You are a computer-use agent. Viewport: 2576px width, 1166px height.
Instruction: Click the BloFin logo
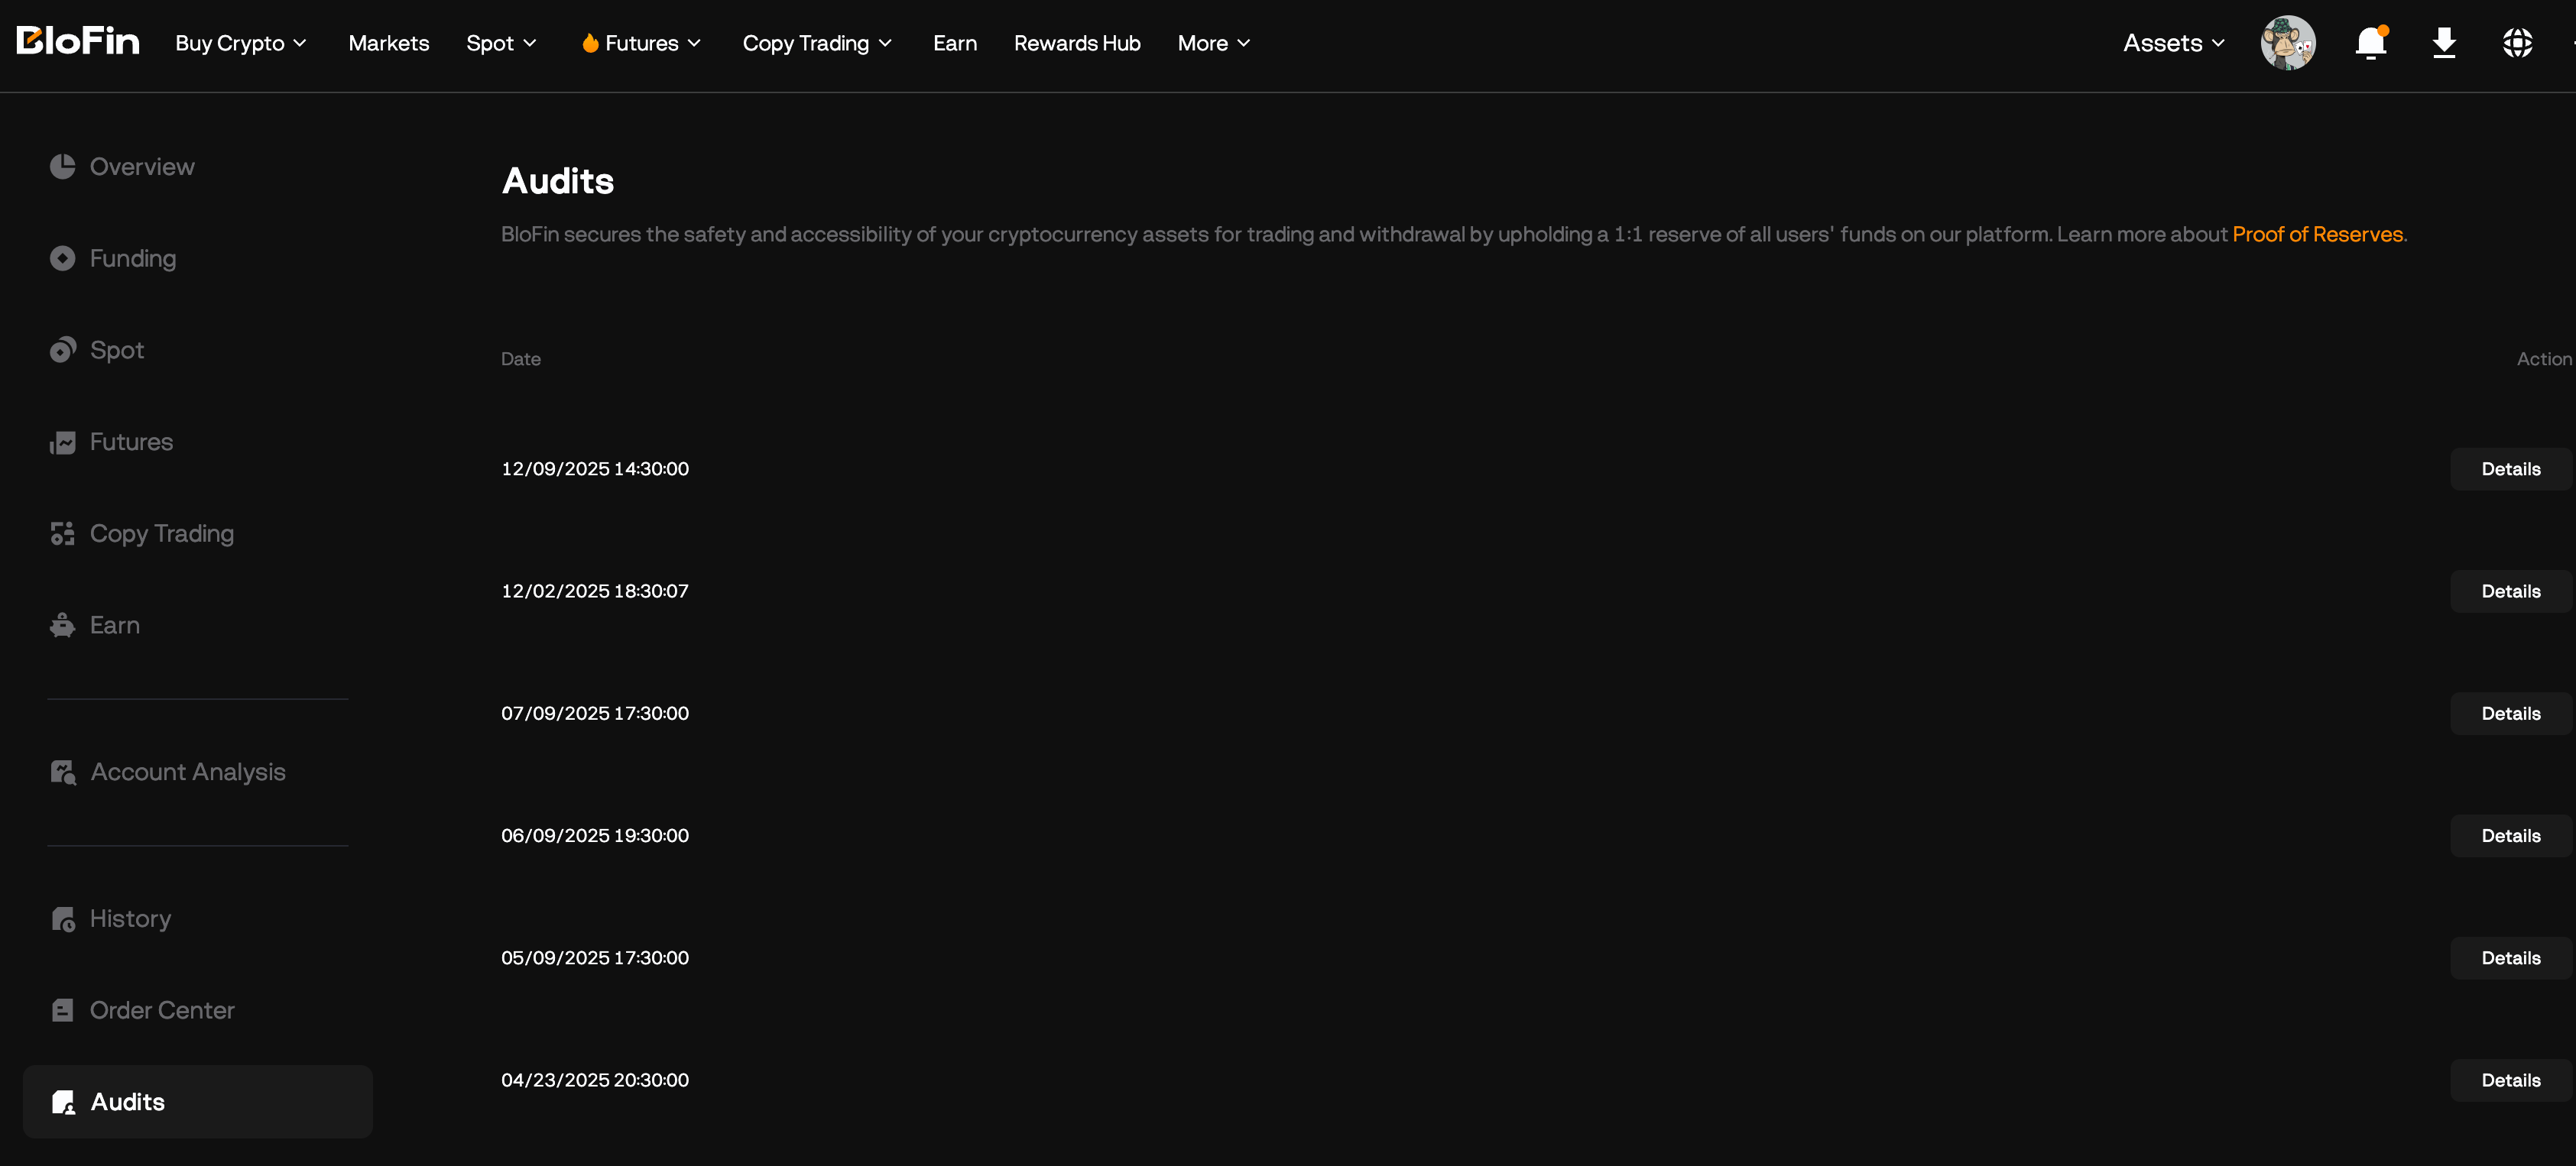coord(78,41)
